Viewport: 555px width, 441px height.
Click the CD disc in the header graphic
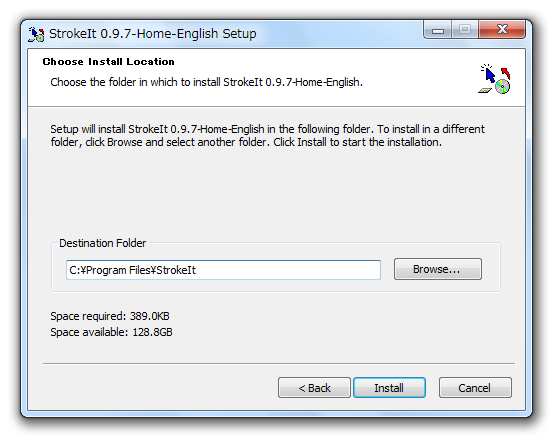tap(502, 87)
